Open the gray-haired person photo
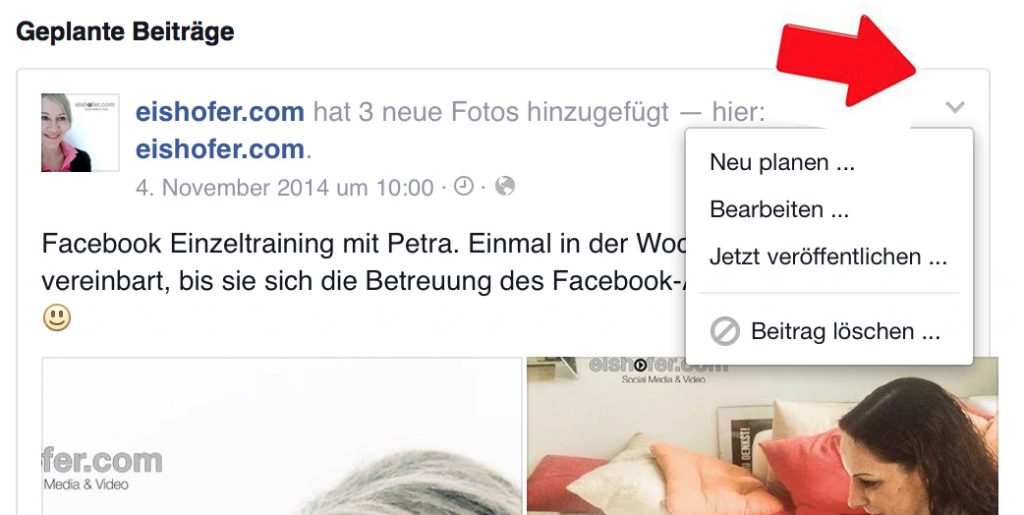 (x=282, y=436)
